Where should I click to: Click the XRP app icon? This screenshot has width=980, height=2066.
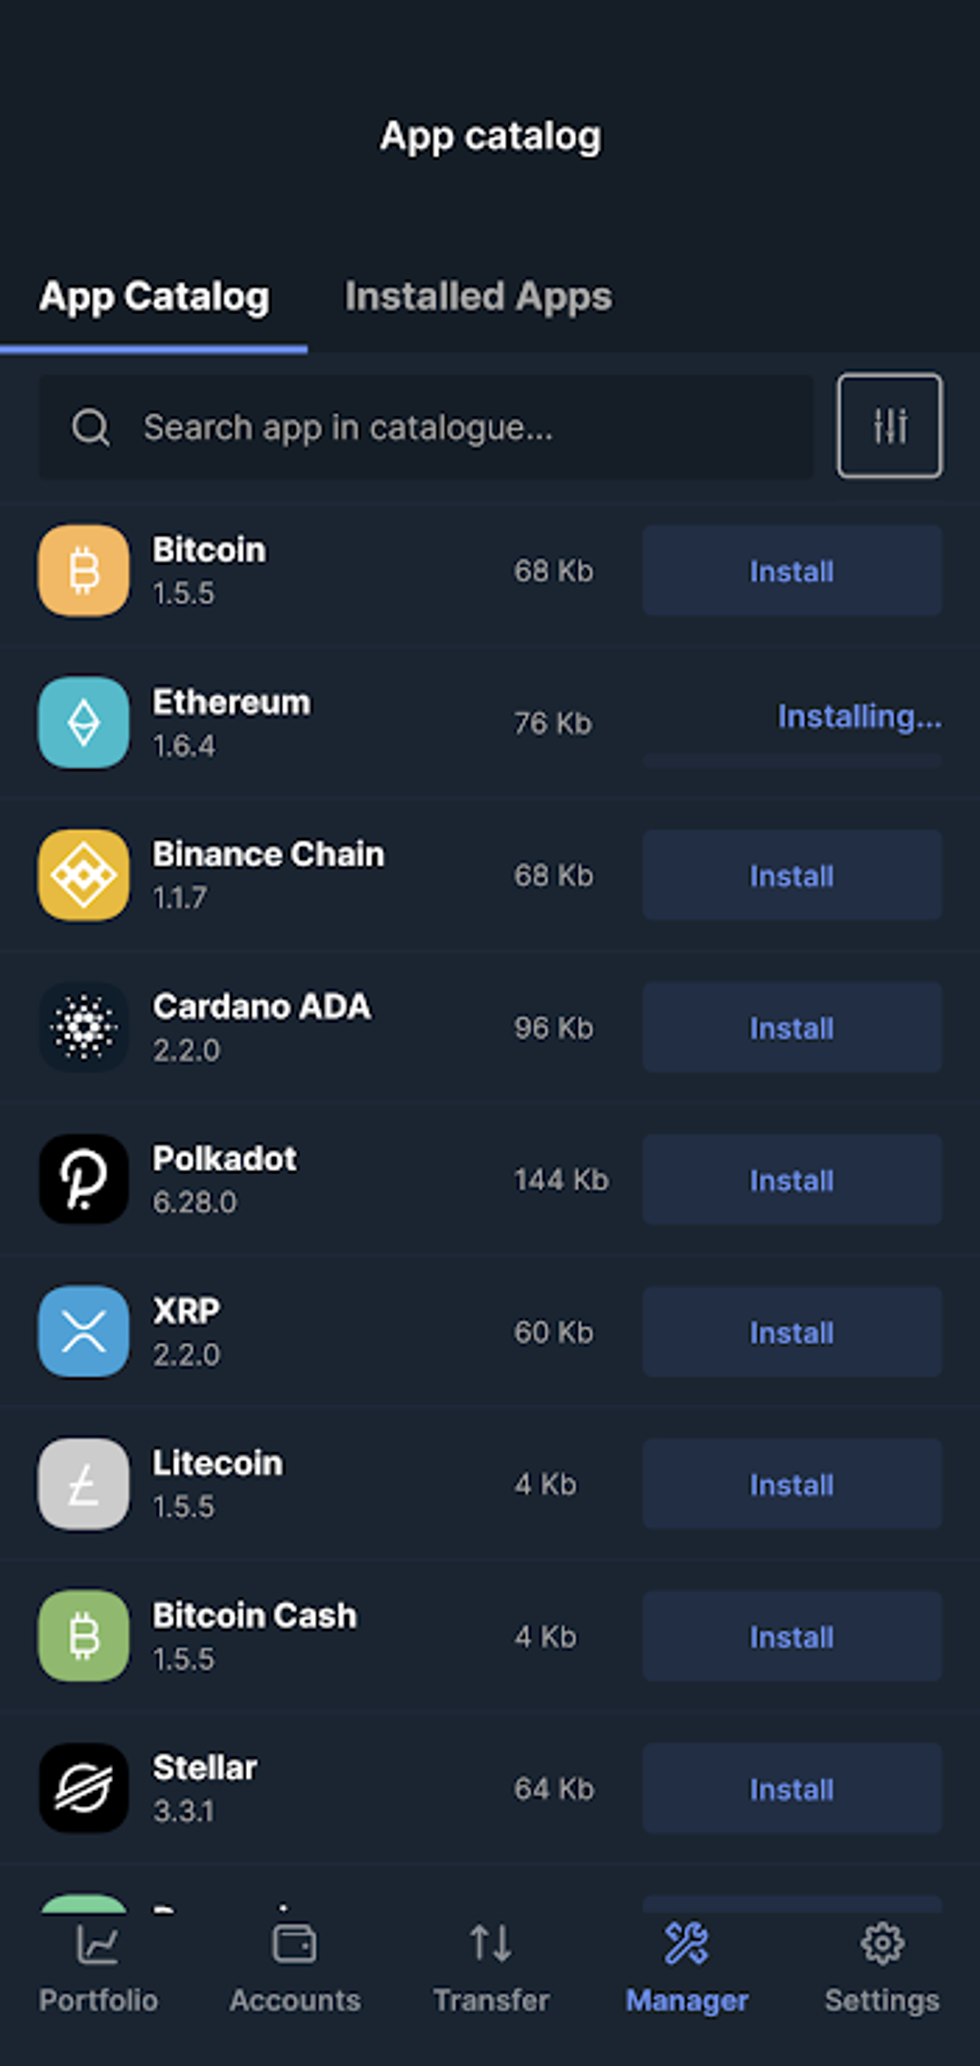pos(84,1332)
